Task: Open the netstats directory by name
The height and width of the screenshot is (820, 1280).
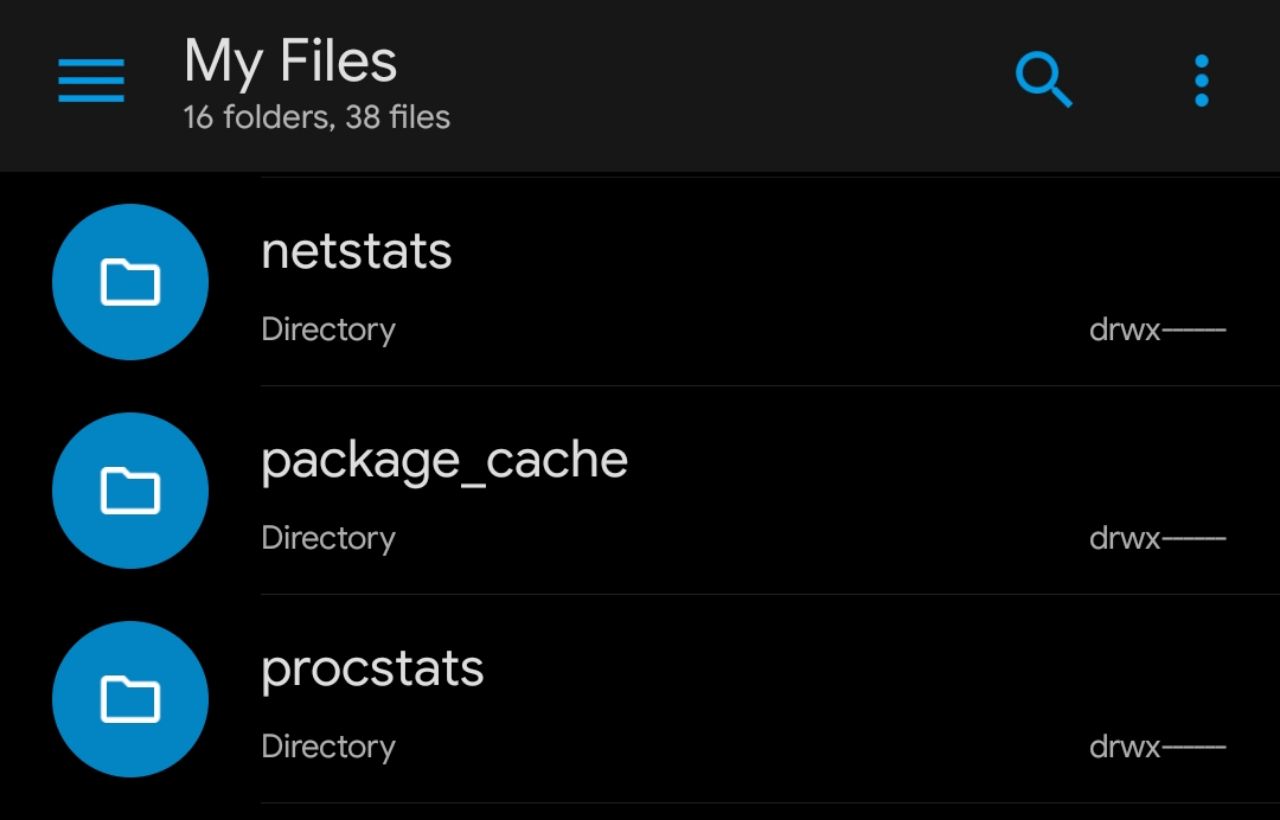Action: (356, 251)
